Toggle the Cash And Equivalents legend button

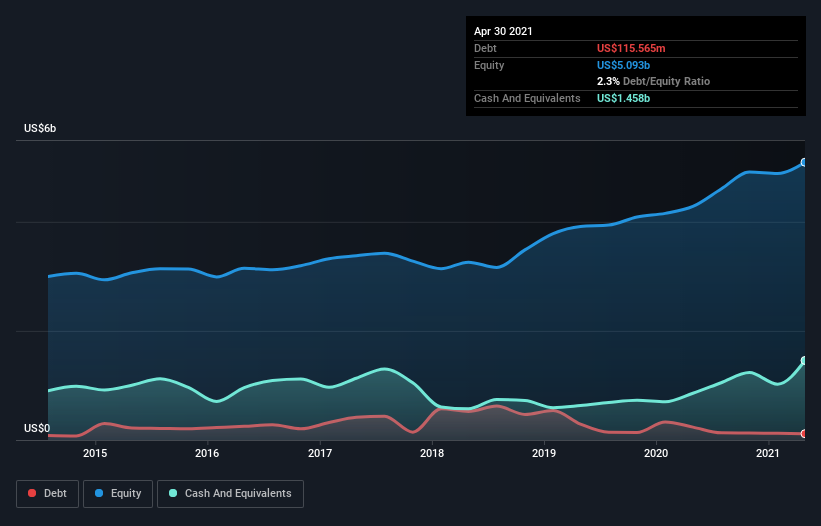coord(230,494)
